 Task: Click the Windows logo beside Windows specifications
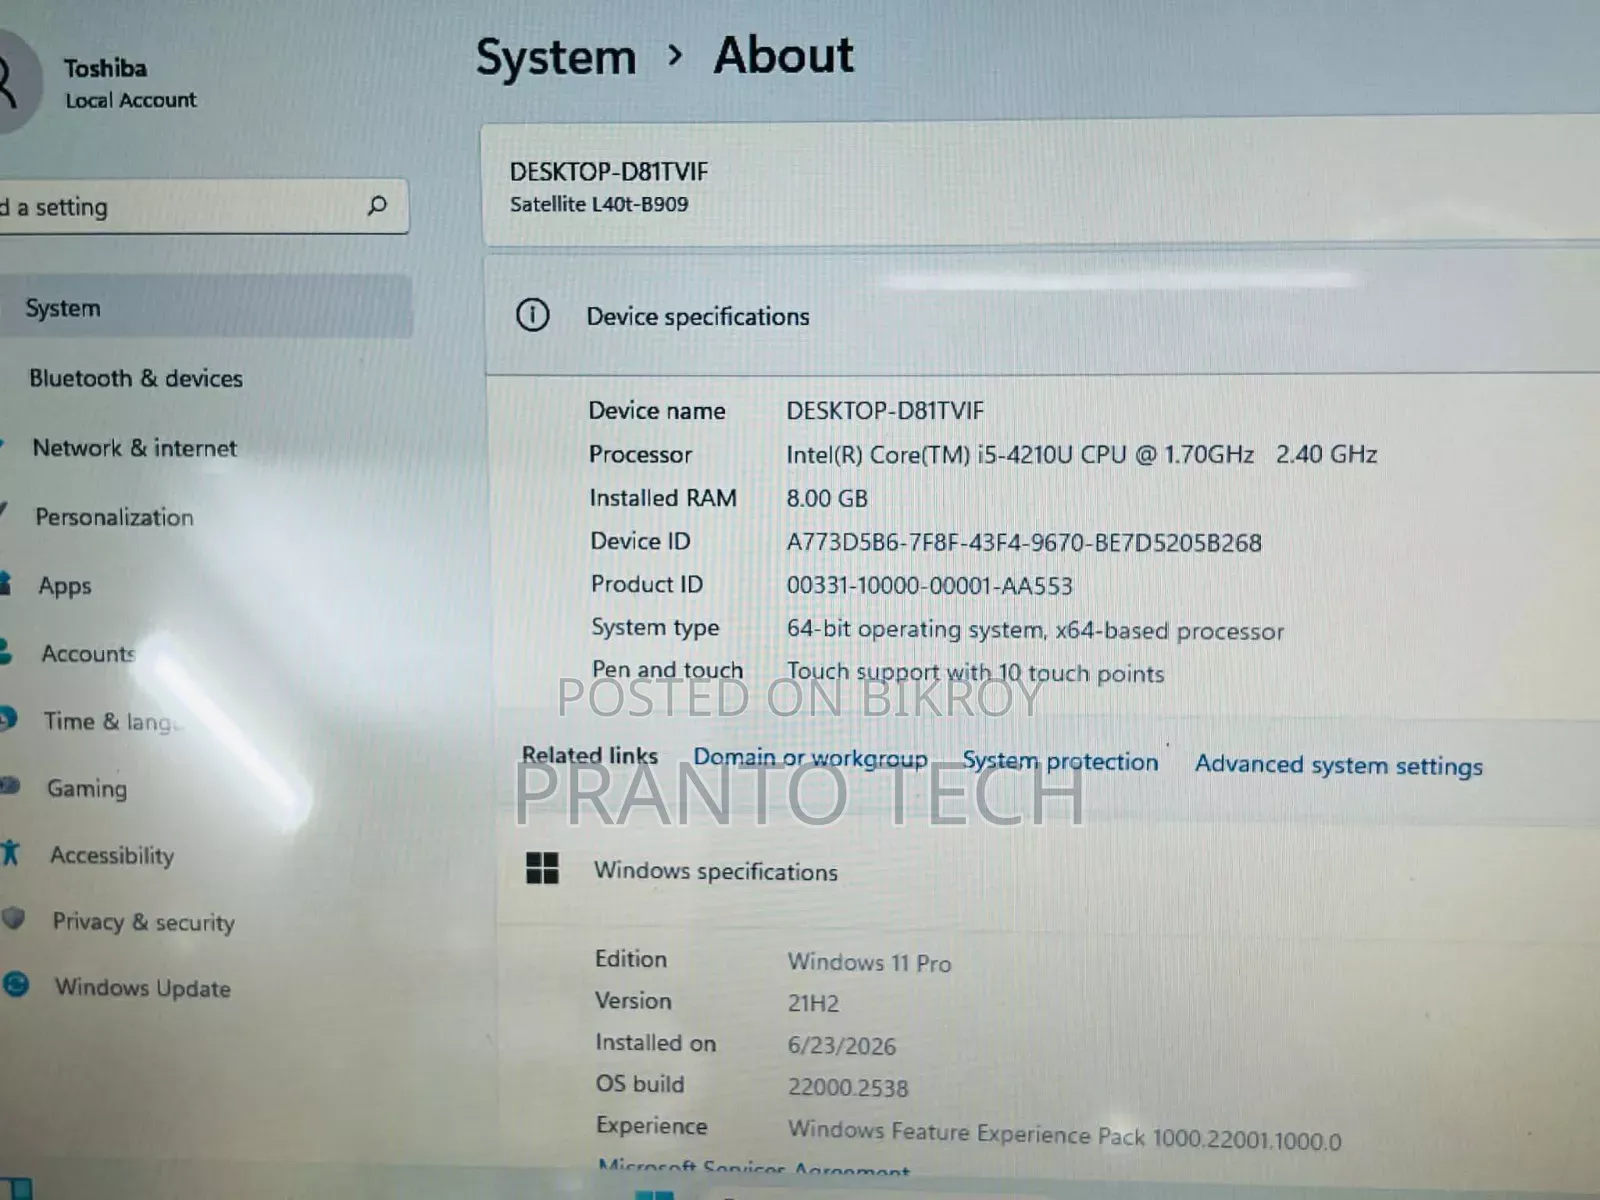(542, 868)
